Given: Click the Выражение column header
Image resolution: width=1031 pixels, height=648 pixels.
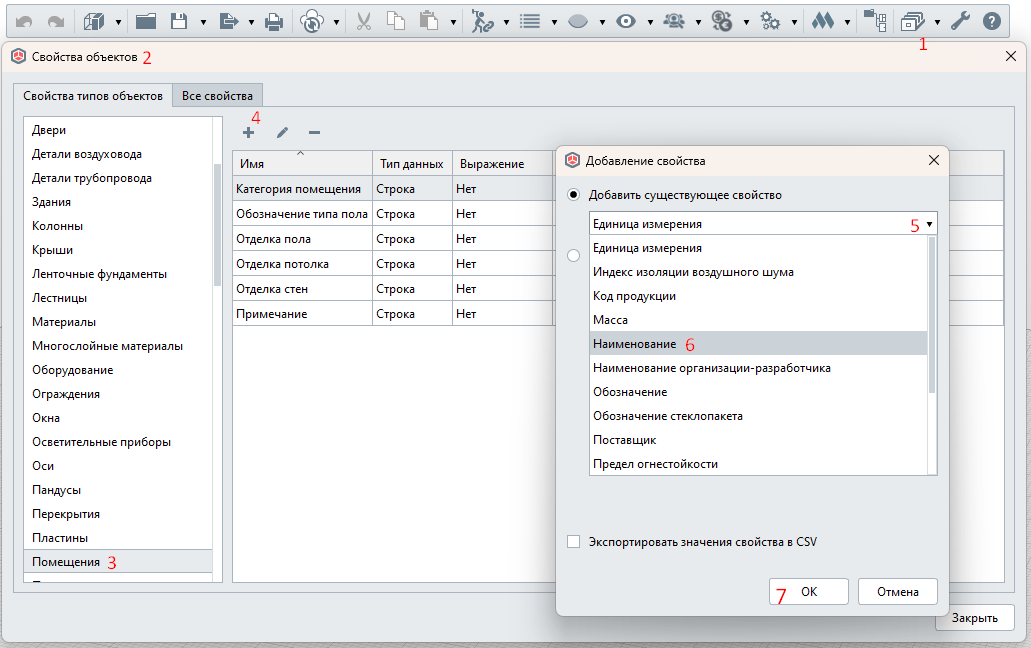Looking at the screenshot, I should [x=502, y=164].
